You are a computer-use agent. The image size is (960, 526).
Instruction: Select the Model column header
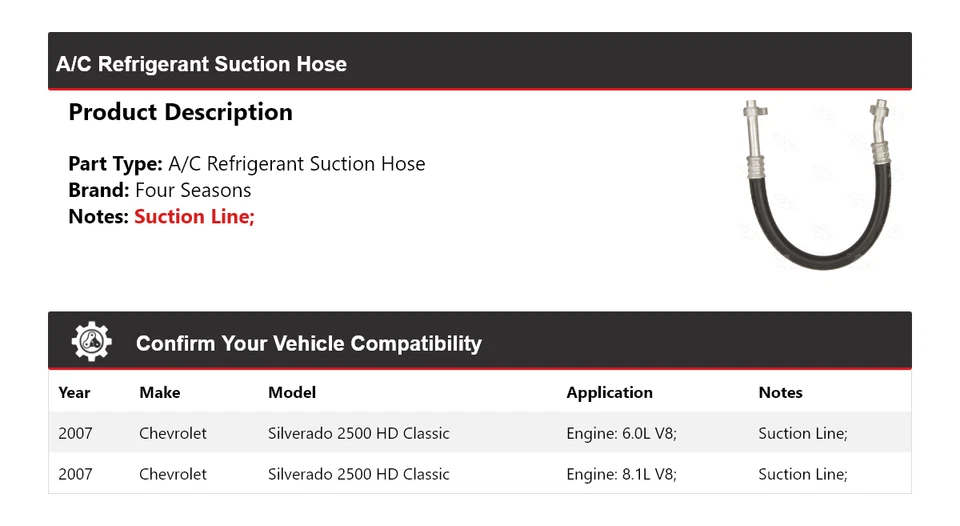pyautogui.click(x=292, y=393)
